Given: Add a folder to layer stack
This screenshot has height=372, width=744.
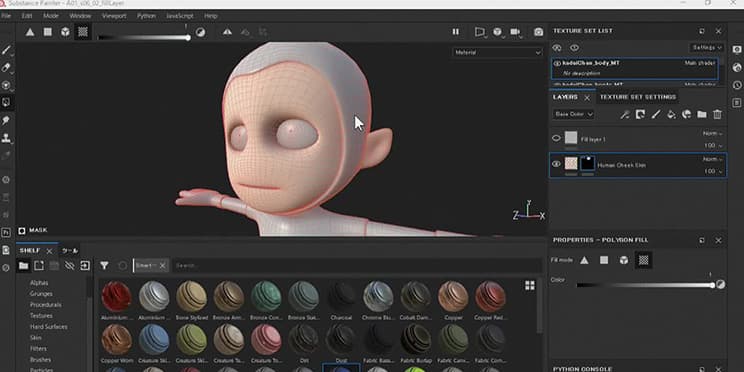Looking at the screenshot, I should [x=702, y=114].
